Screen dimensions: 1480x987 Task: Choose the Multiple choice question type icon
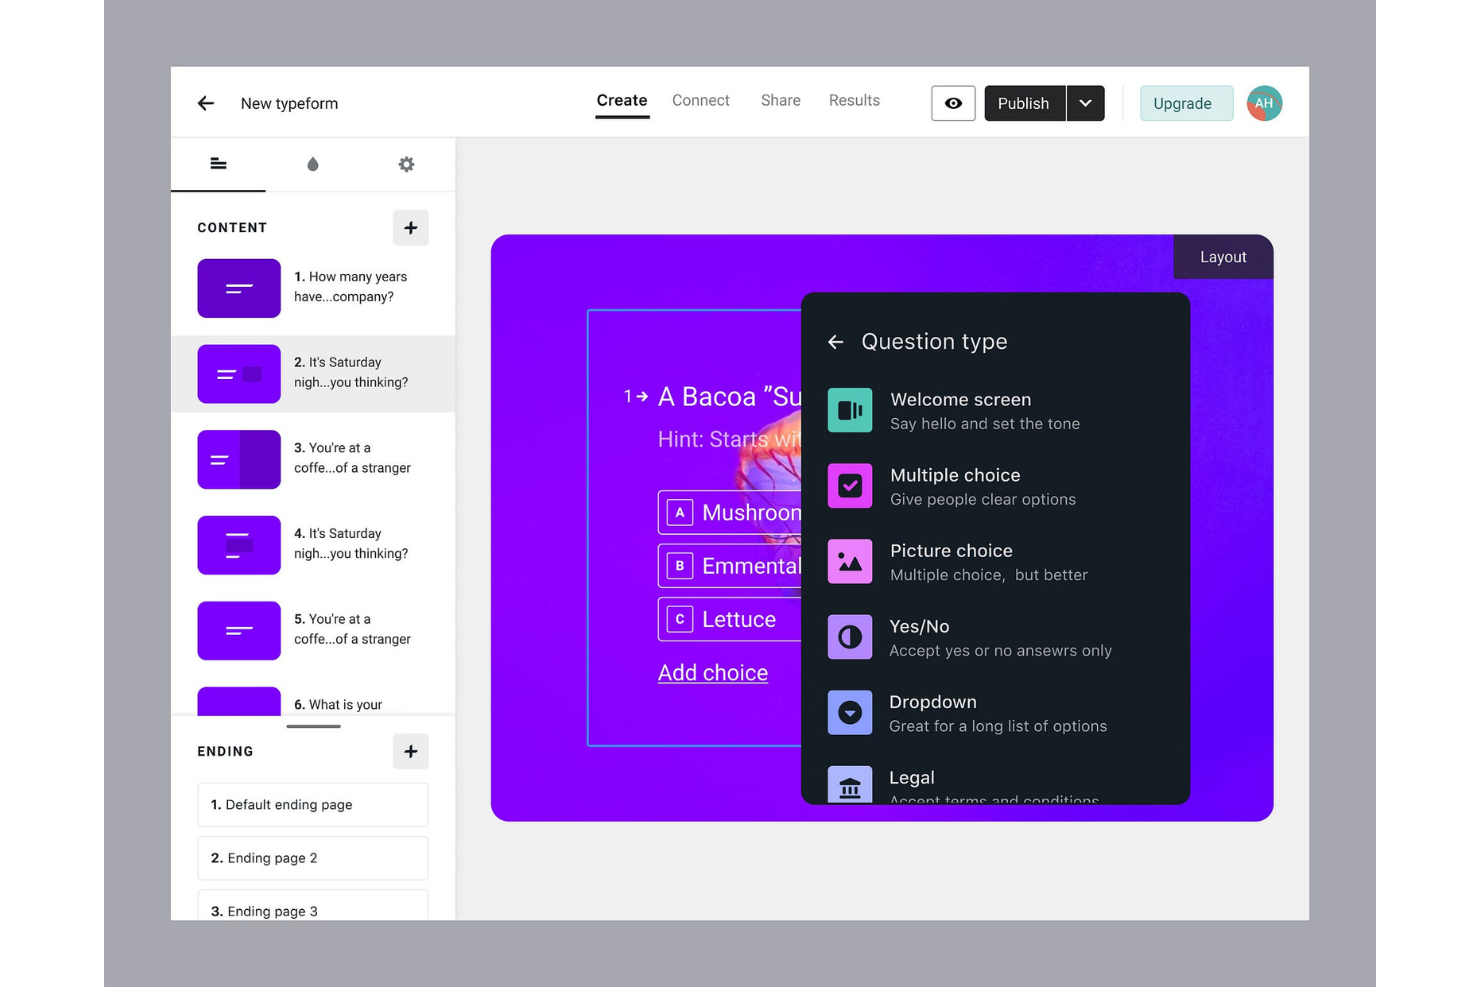850,486
